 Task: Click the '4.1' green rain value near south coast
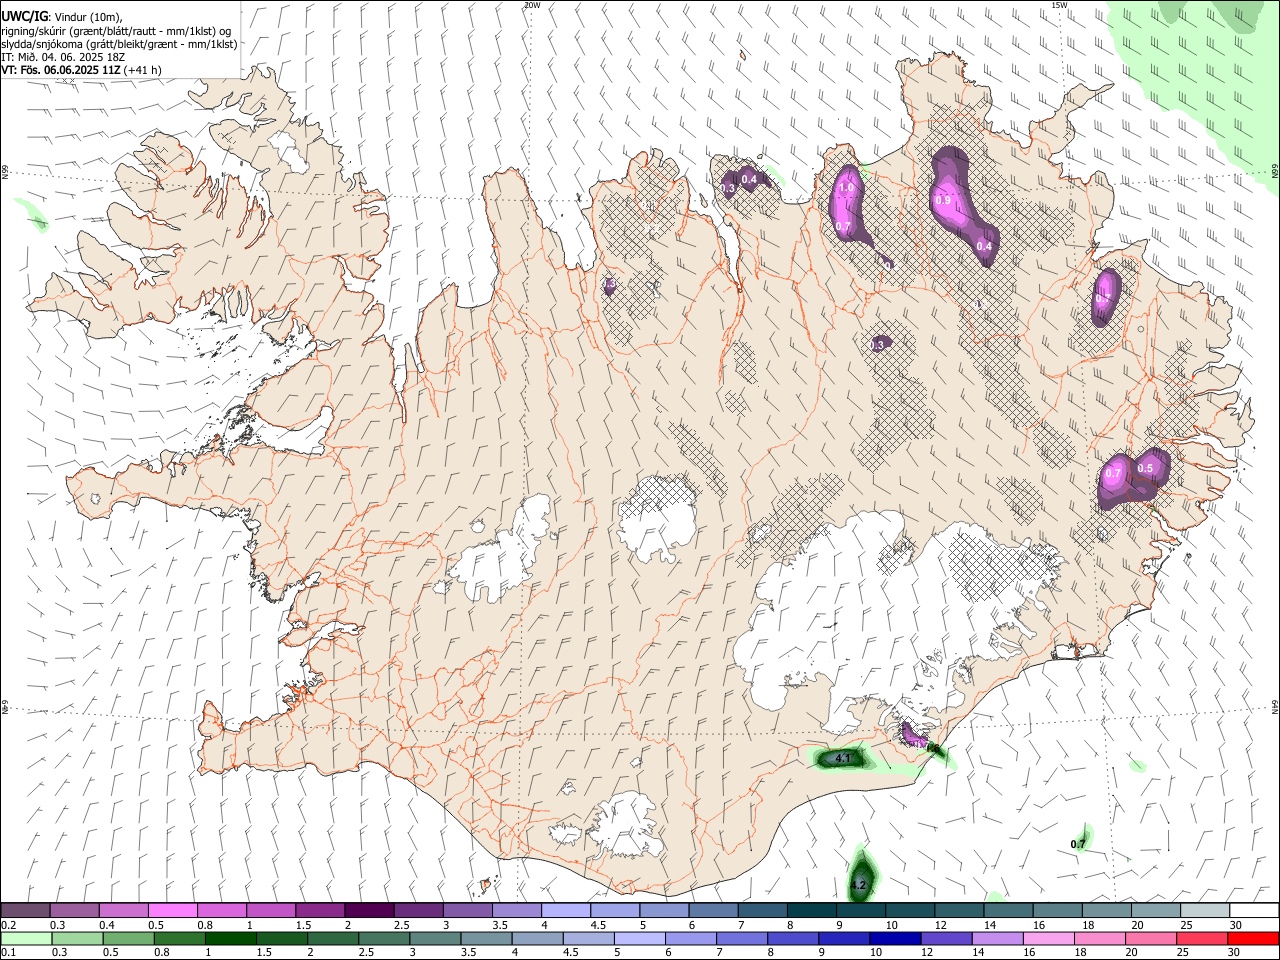(843, 759)
